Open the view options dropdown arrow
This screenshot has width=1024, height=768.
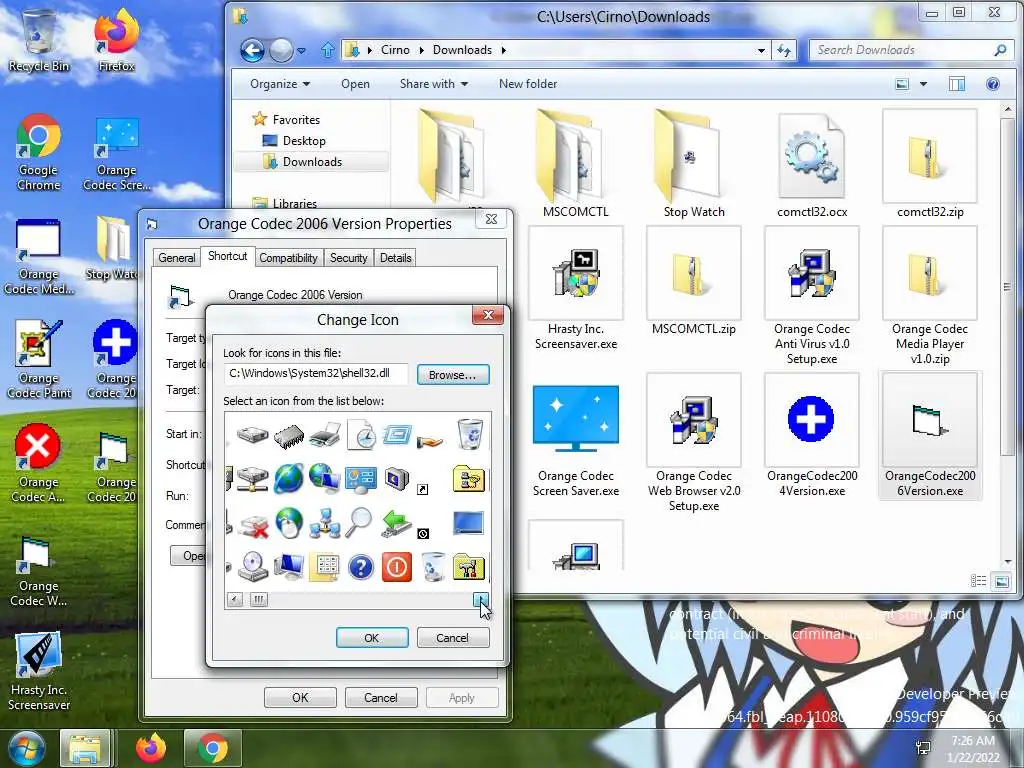pos(923,84)
